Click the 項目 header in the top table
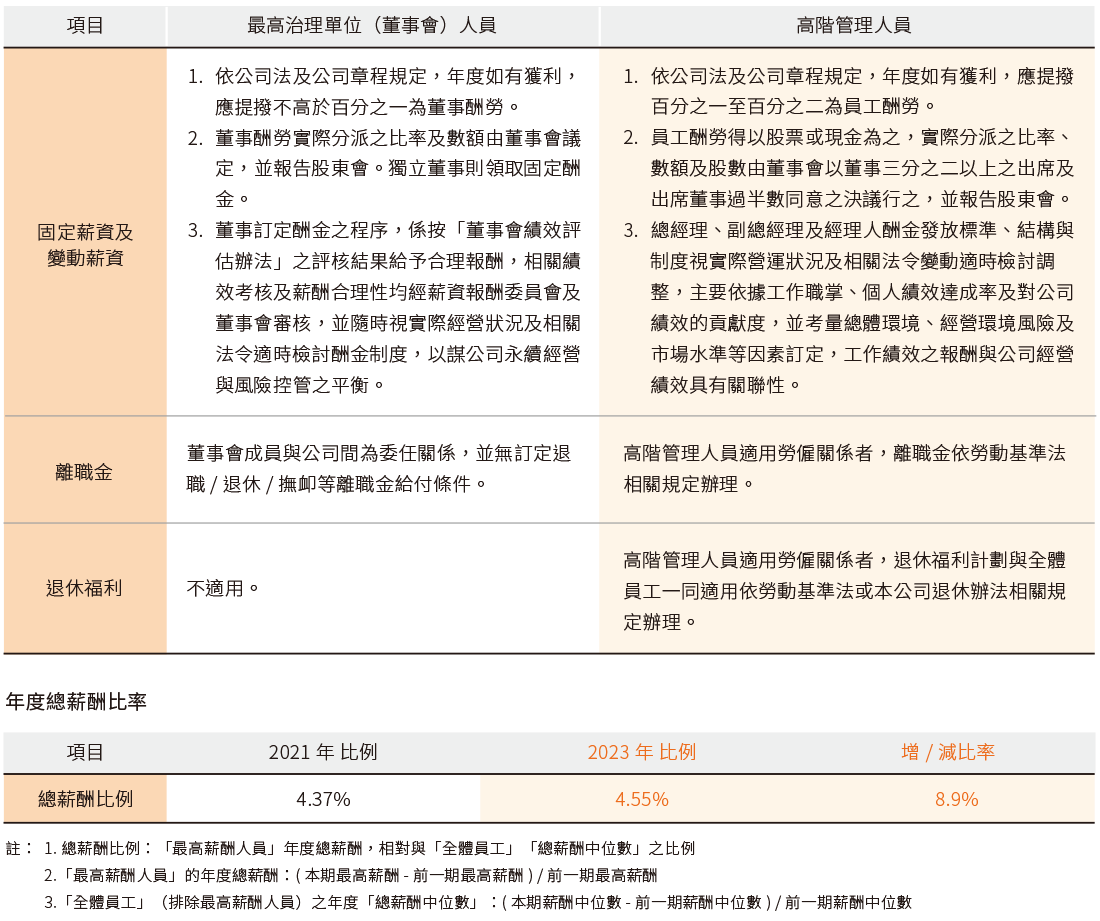The height and width of the screenshot is (921, 1100). tap(85, 26)
